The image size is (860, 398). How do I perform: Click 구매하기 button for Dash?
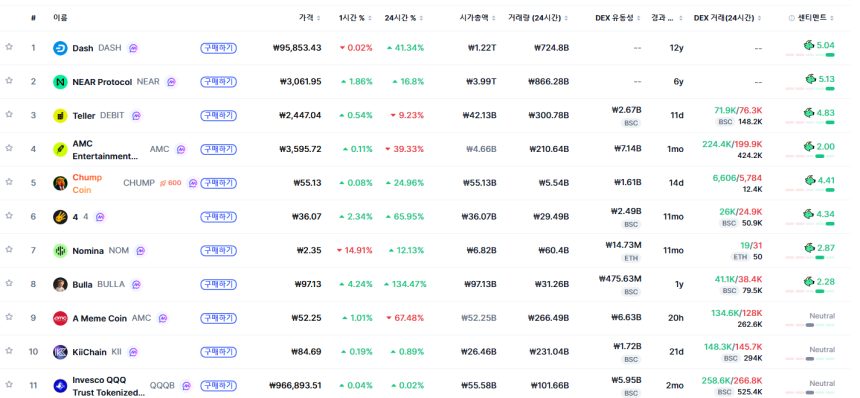[x=218, y=48]
